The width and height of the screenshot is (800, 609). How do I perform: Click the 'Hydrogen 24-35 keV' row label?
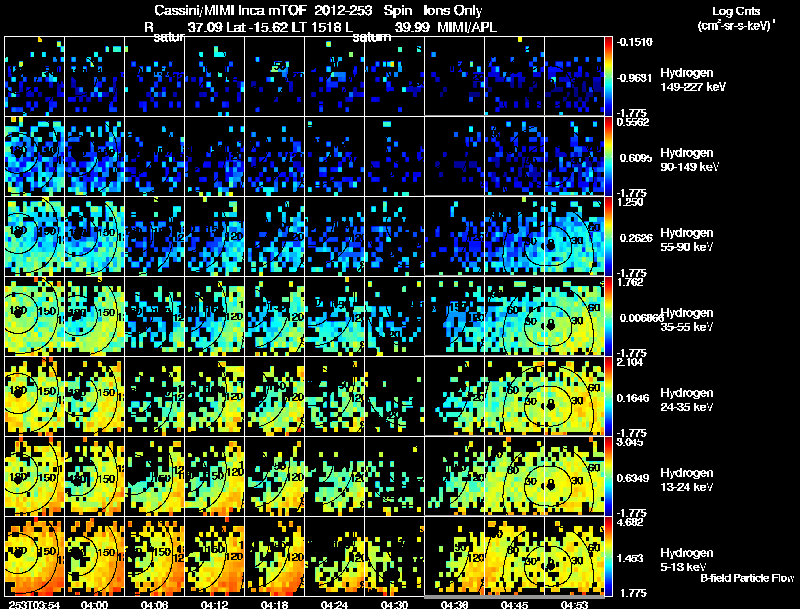pyautogui.click(x=687, y=400)
